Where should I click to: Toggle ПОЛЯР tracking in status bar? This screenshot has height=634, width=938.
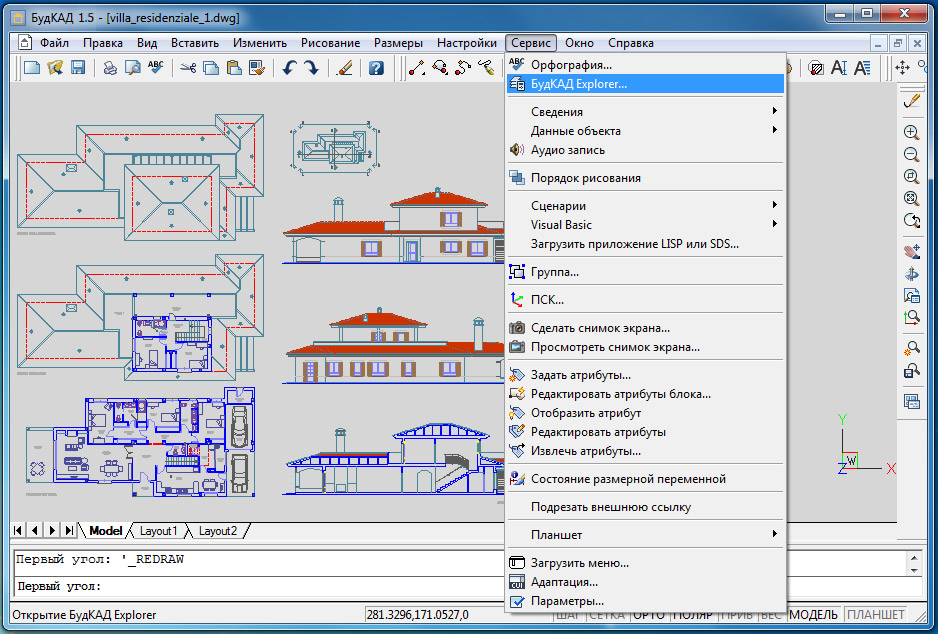(x=692, y=615)
